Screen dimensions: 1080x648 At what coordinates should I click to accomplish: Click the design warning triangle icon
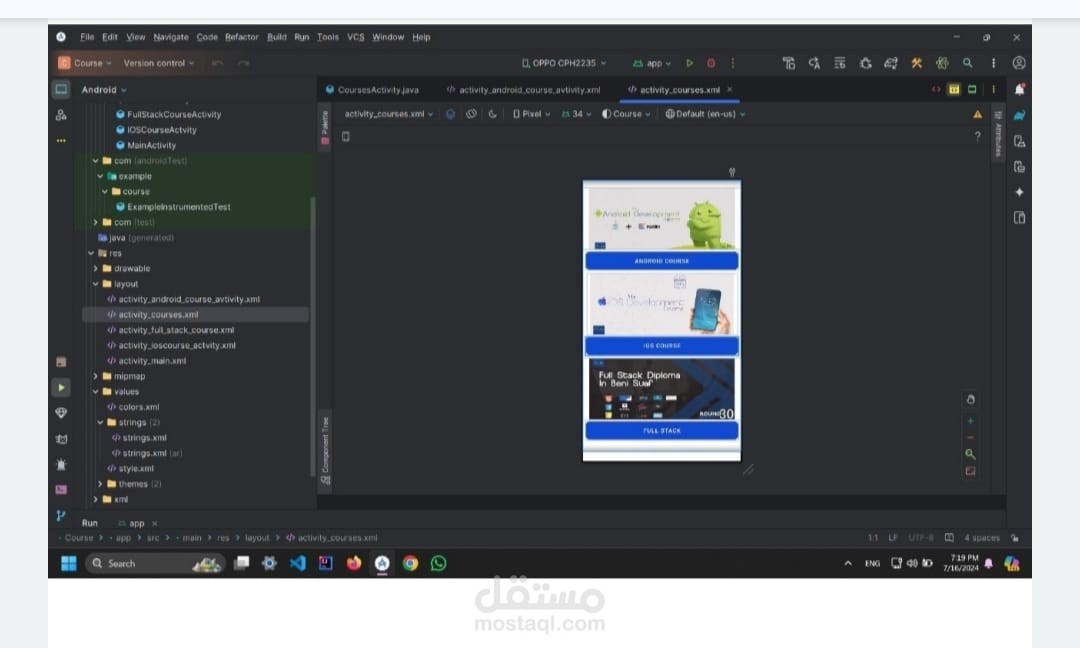coord(977,114)
